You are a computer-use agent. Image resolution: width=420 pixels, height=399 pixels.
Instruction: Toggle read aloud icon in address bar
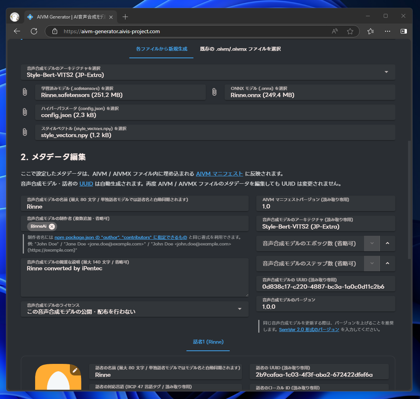tap(335, 31)
